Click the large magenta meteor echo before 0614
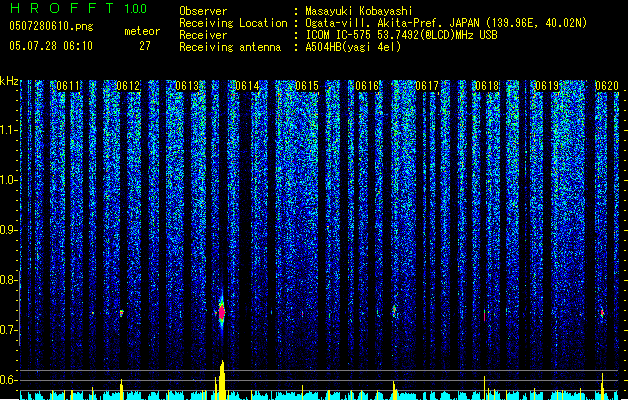This screenshot has height=400, width=629. coord(222,312)
